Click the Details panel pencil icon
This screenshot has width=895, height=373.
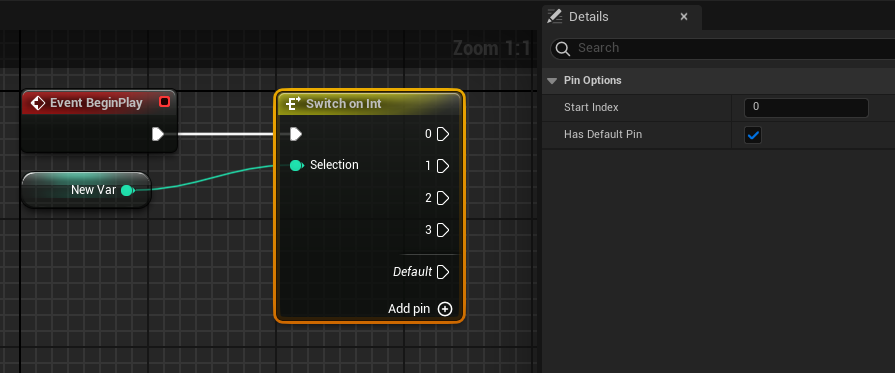tap(554, 17)
